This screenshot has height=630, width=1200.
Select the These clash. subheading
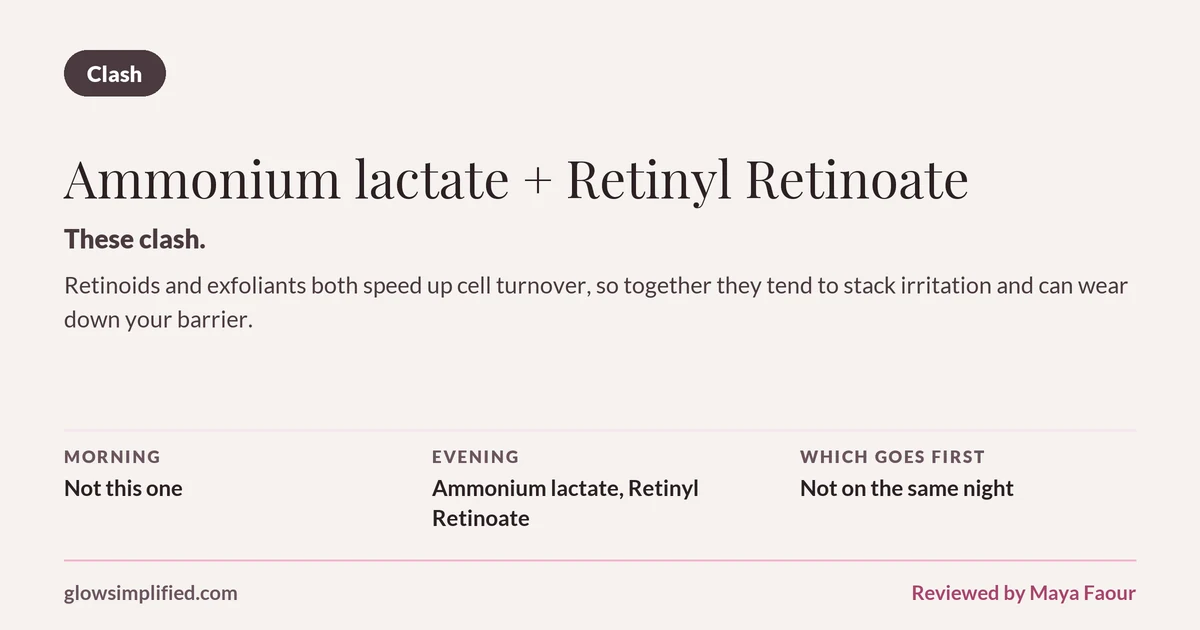click(x=135, y=239)
